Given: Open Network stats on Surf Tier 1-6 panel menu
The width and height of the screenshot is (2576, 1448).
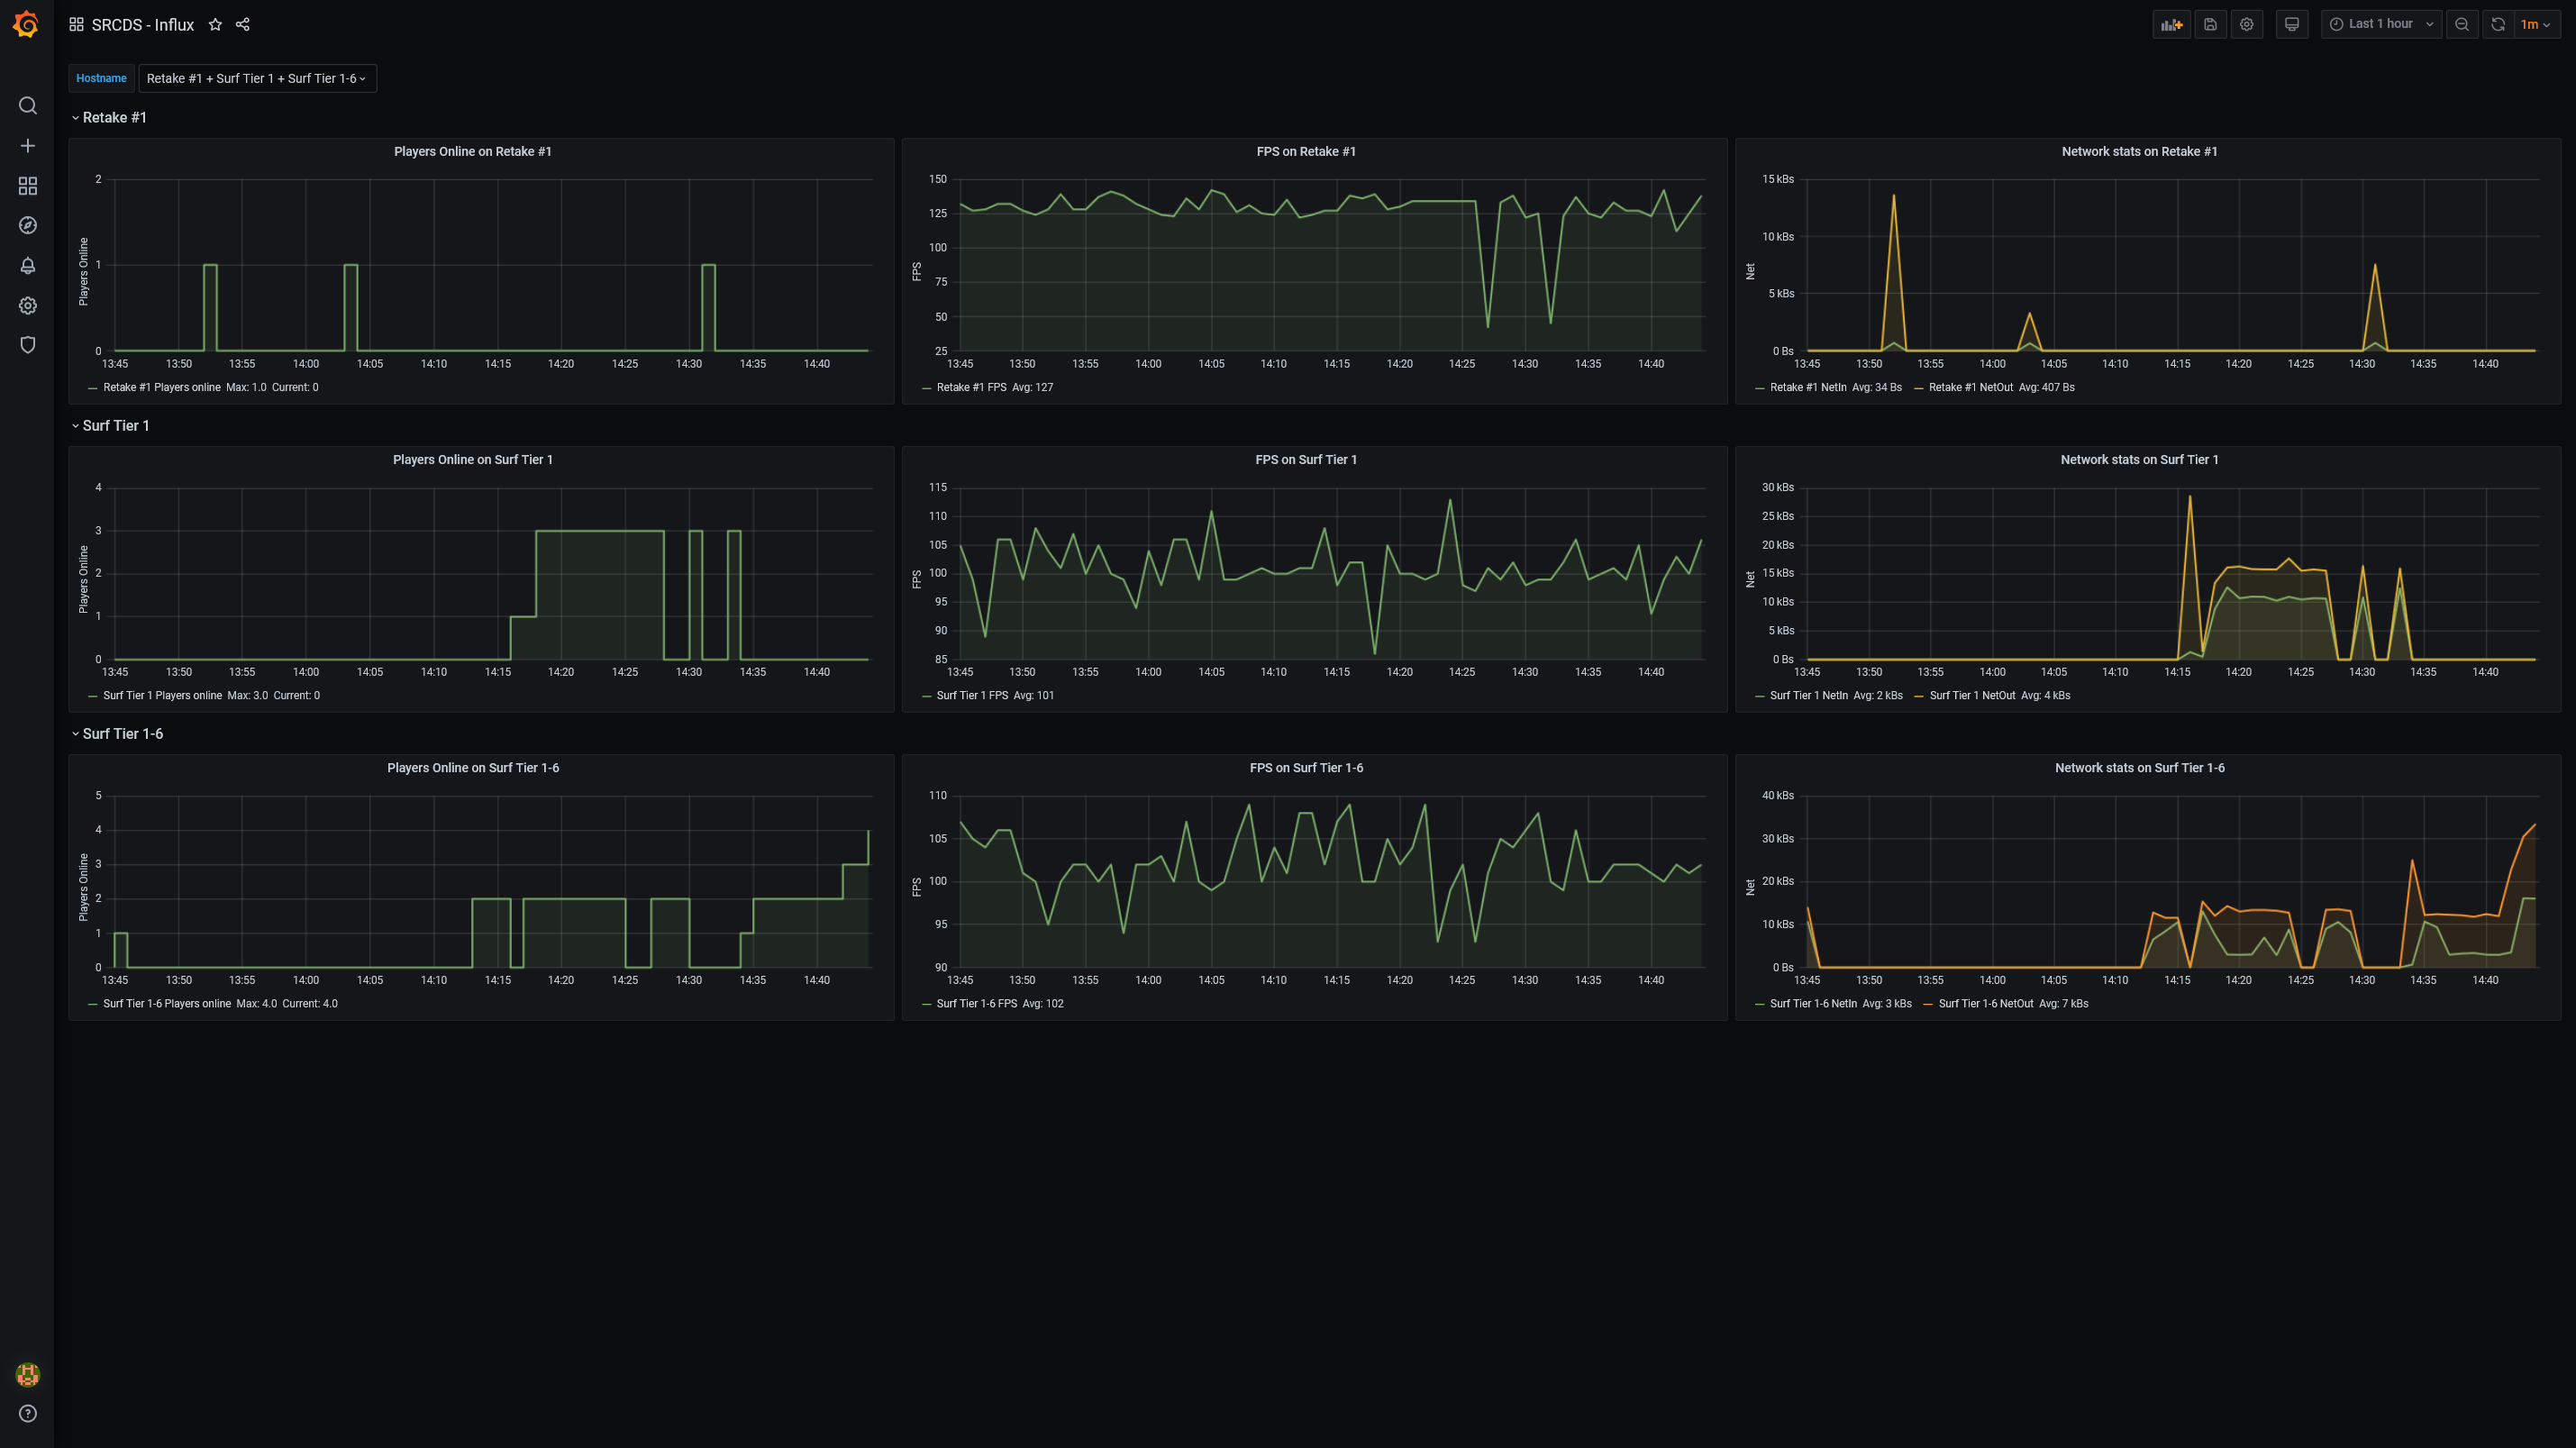Looking at the screenshot, I should coord(2139,768).
